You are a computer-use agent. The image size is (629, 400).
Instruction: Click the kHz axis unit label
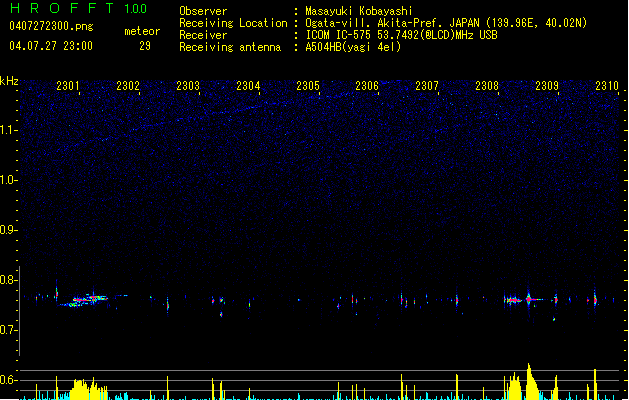pos(9,81)
